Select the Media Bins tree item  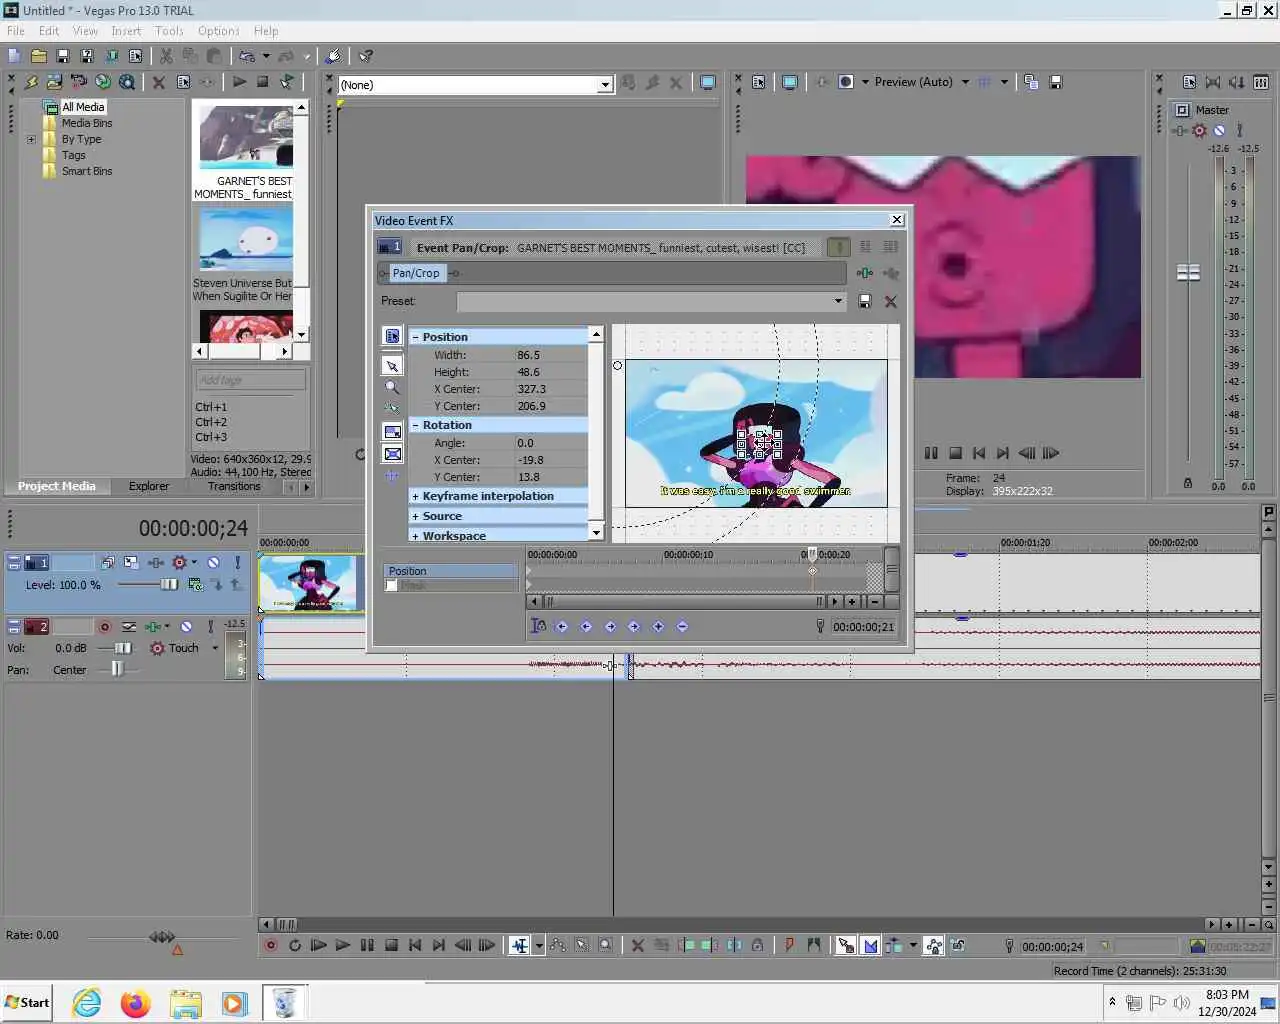87,123
